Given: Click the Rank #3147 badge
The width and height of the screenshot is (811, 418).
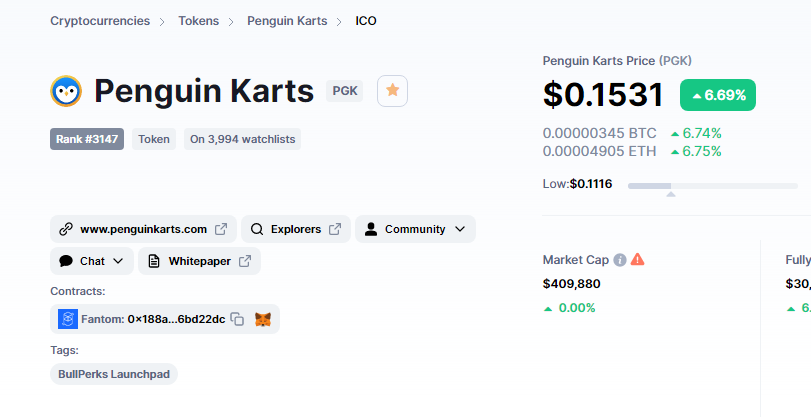Looking at the screenshot, I should (87, 139).
